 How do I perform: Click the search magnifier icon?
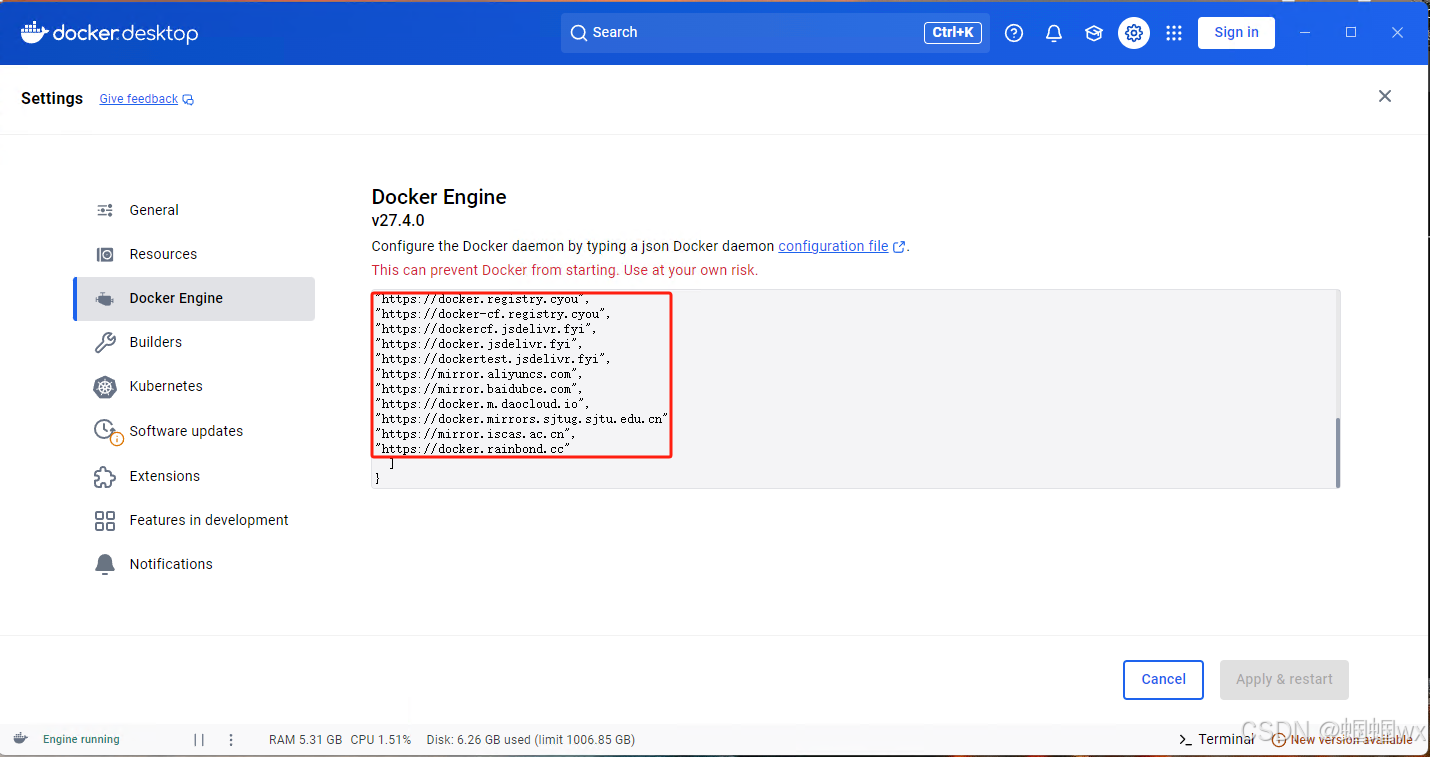pyautogui.click(x=578, y=33)
